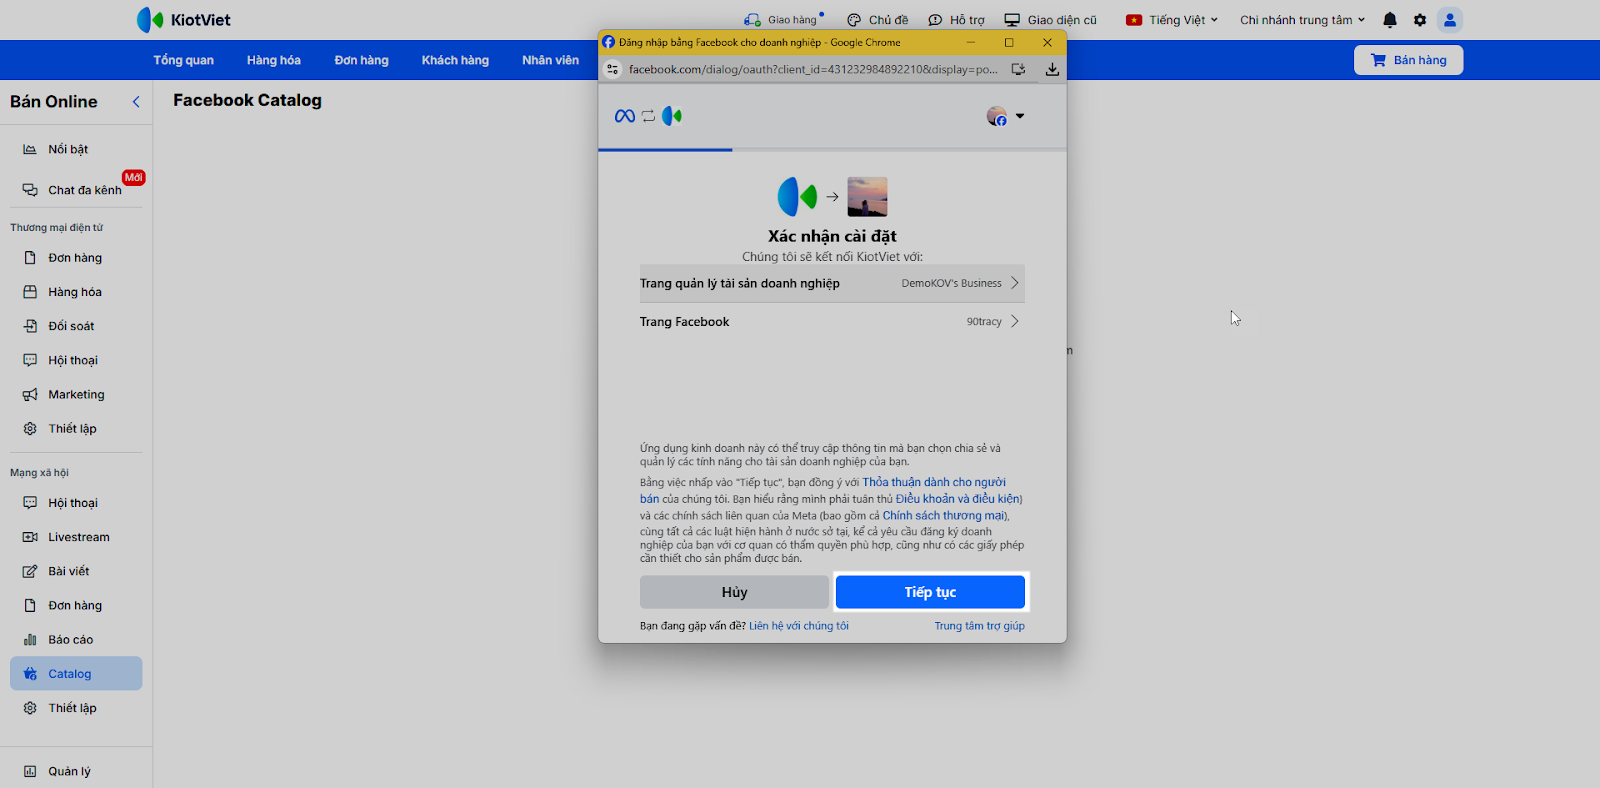Open Đối soát in the sidebar
The height and width of the screenshot is (788, 1600).
coord(76,326)
